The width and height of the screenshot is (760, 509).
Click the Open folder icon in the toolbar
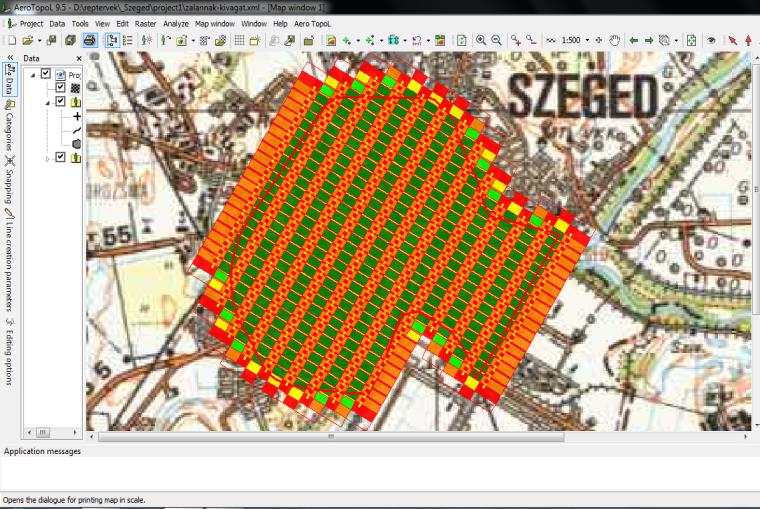28,41
